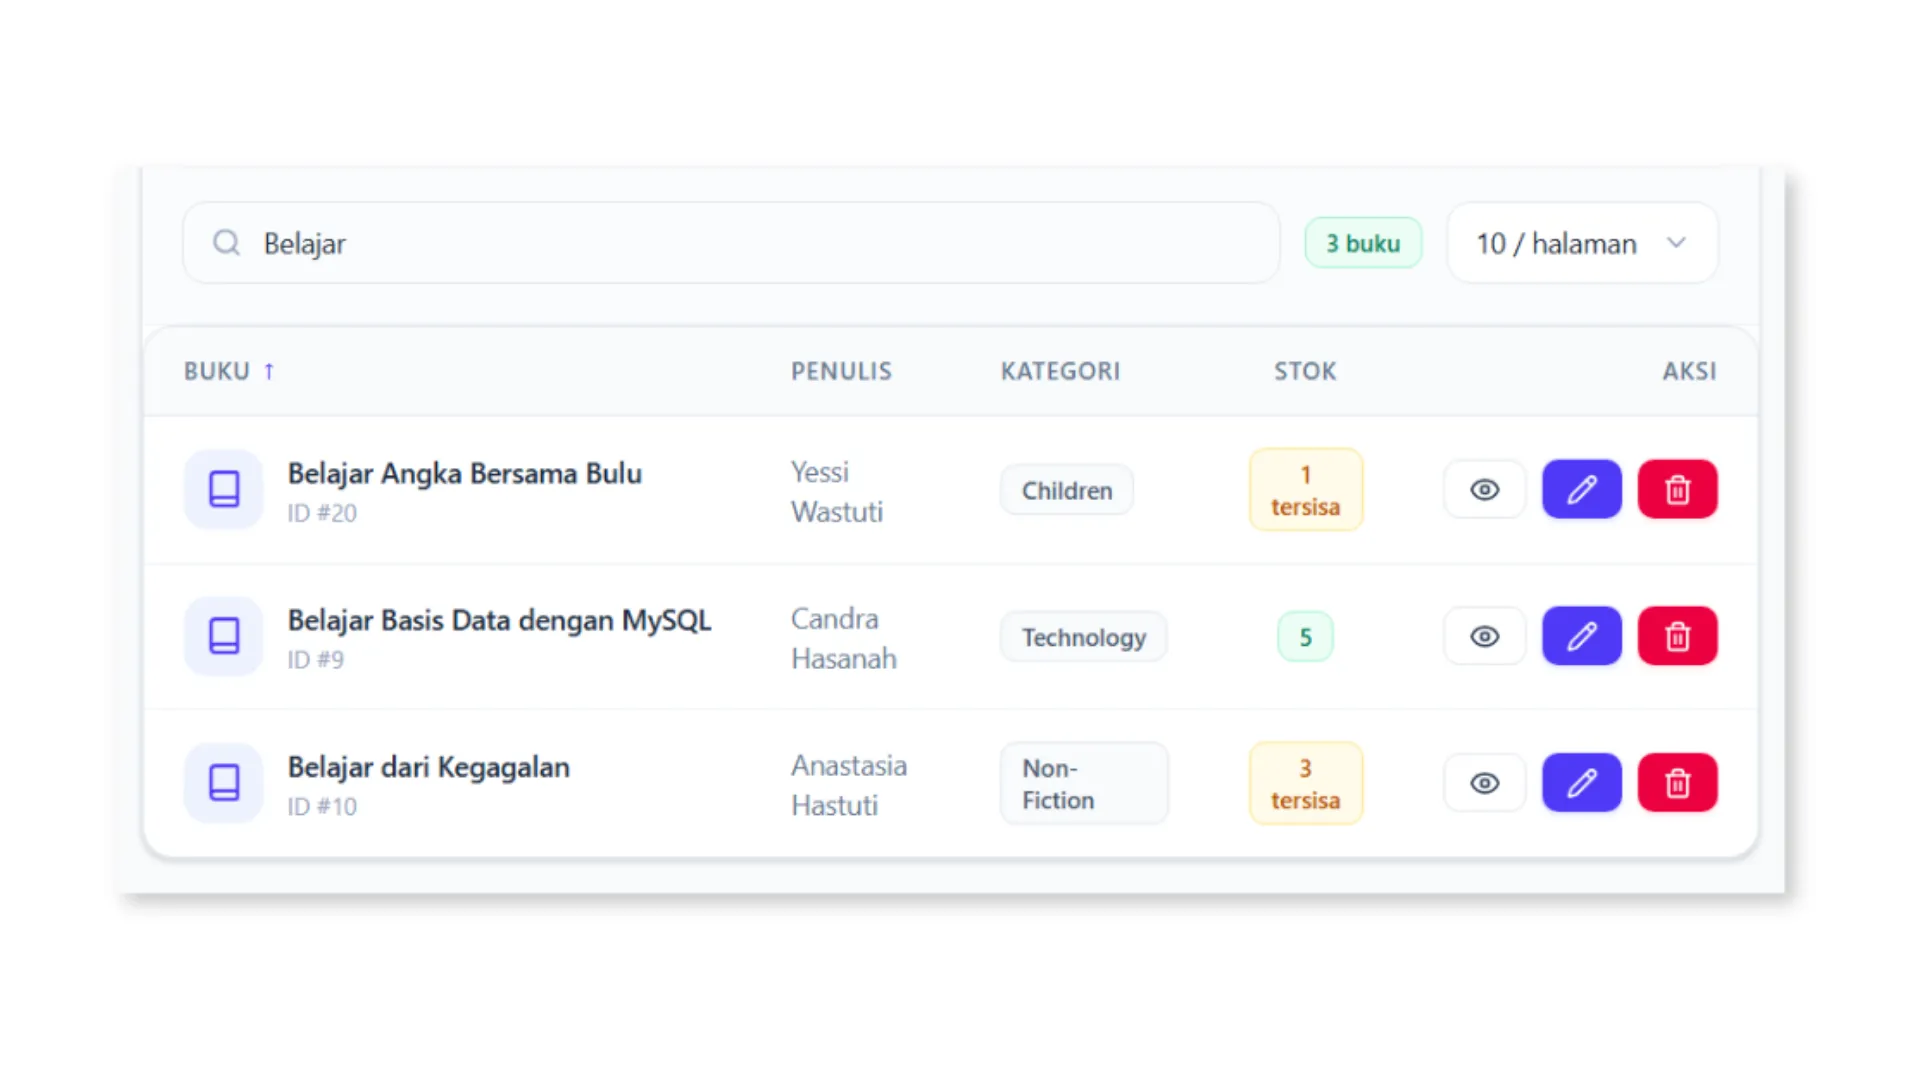This screenshot has width=1920, height=1080.
Task: View Belajar dari Kegagalan via eye icon
Action: pyautogui.click(x=1485, y=783)
